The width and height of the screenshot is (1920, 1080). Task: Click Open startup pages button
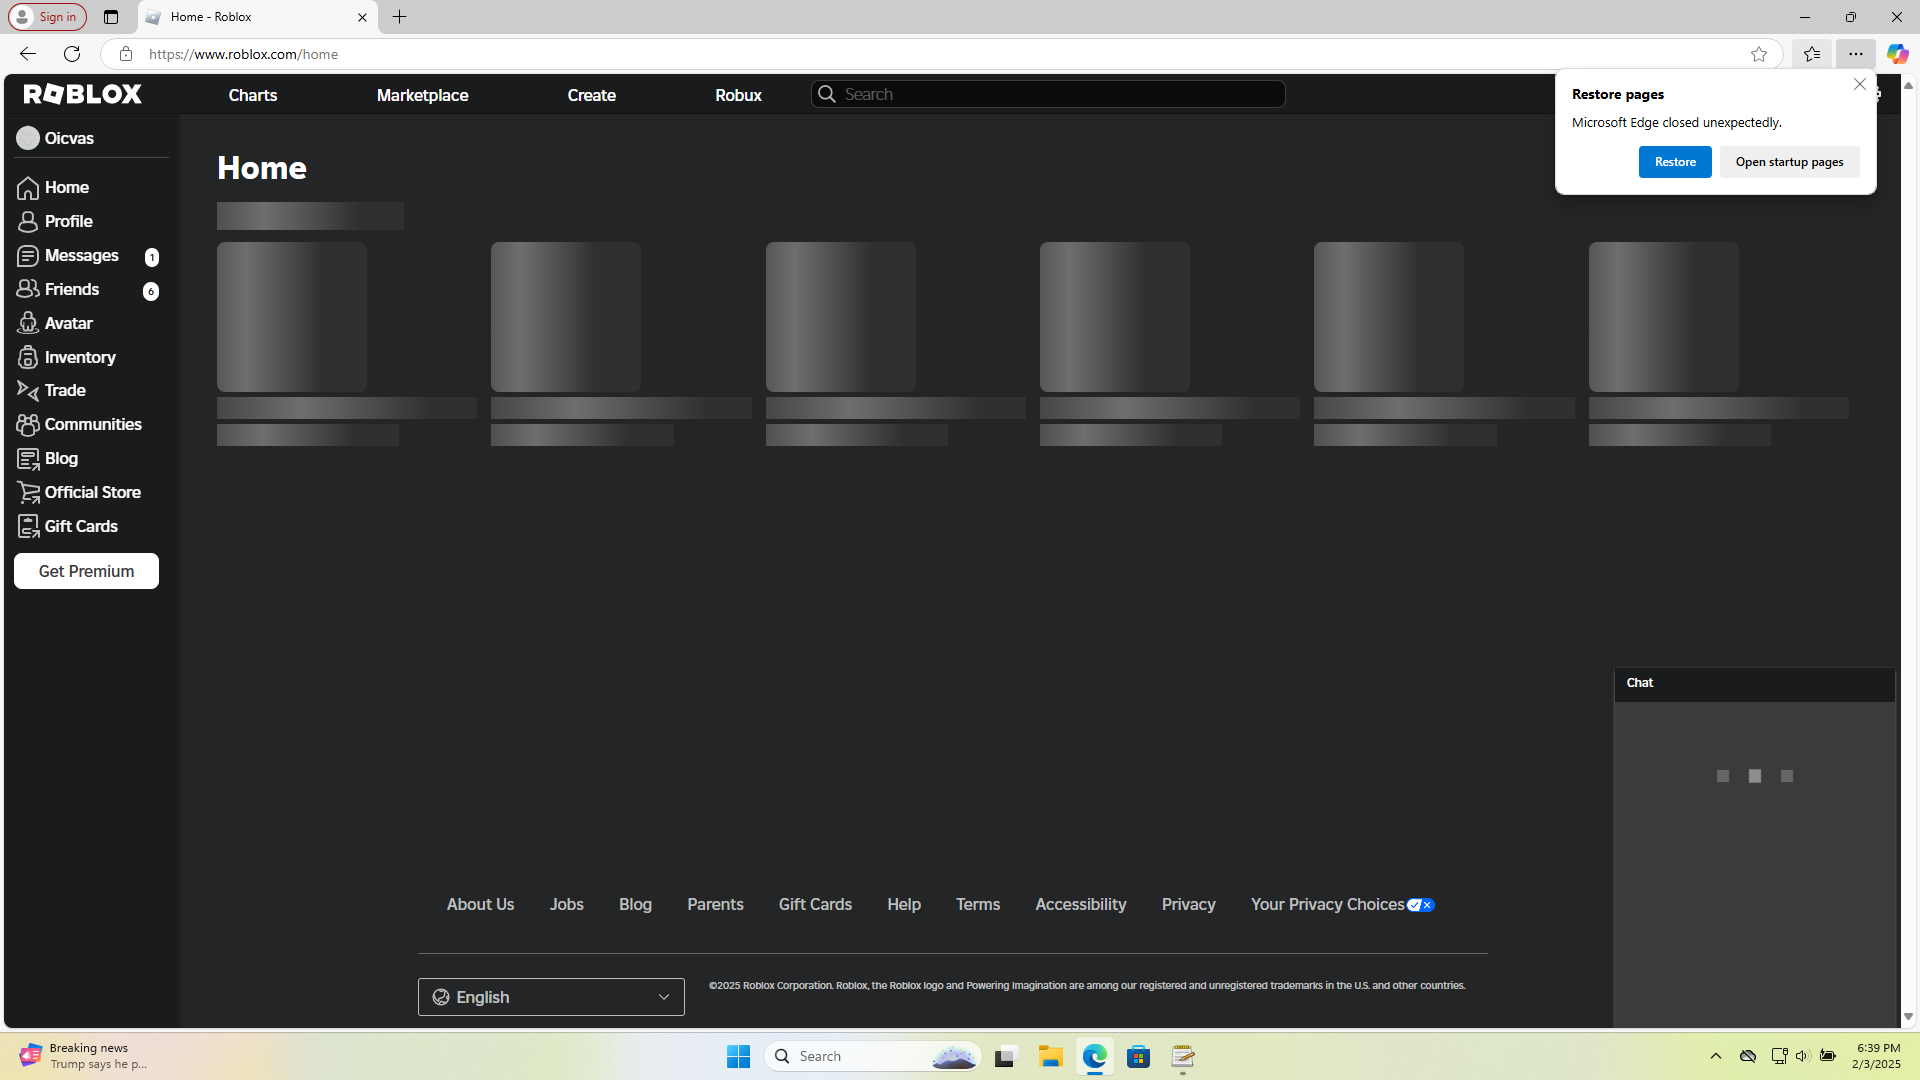pos(1790,162)
